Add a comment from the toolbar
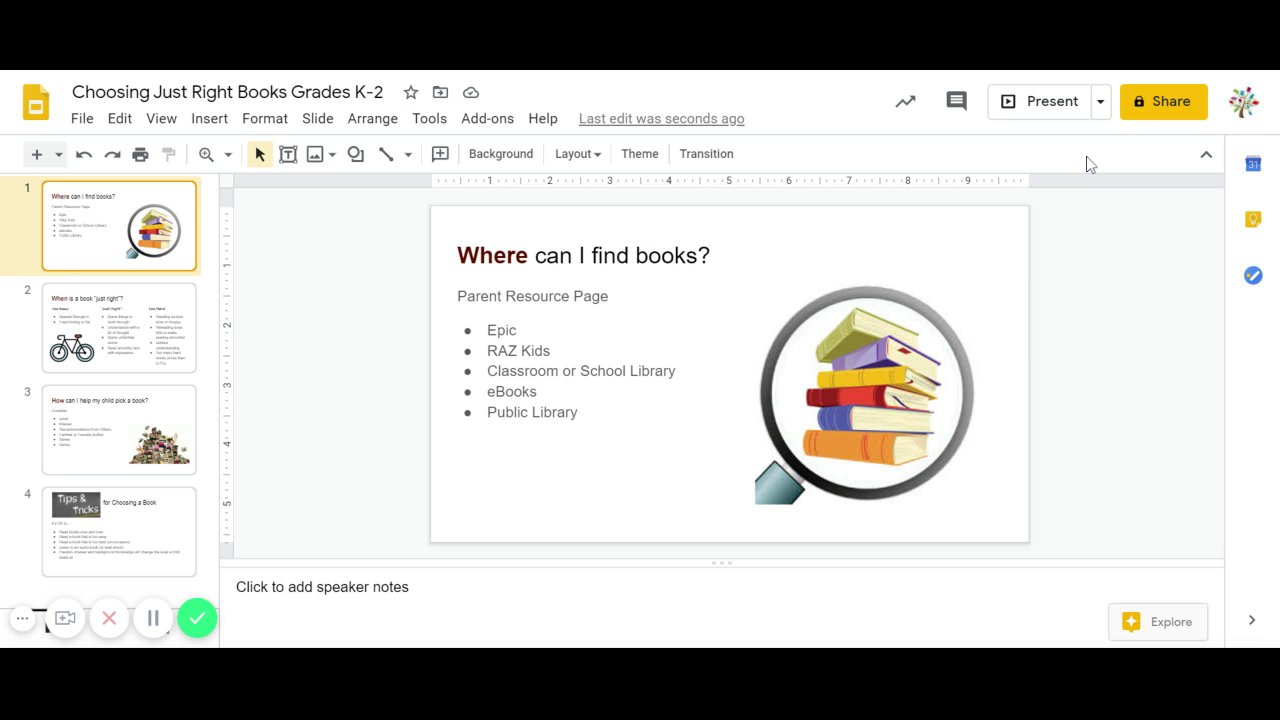 (x=440, y=154)
